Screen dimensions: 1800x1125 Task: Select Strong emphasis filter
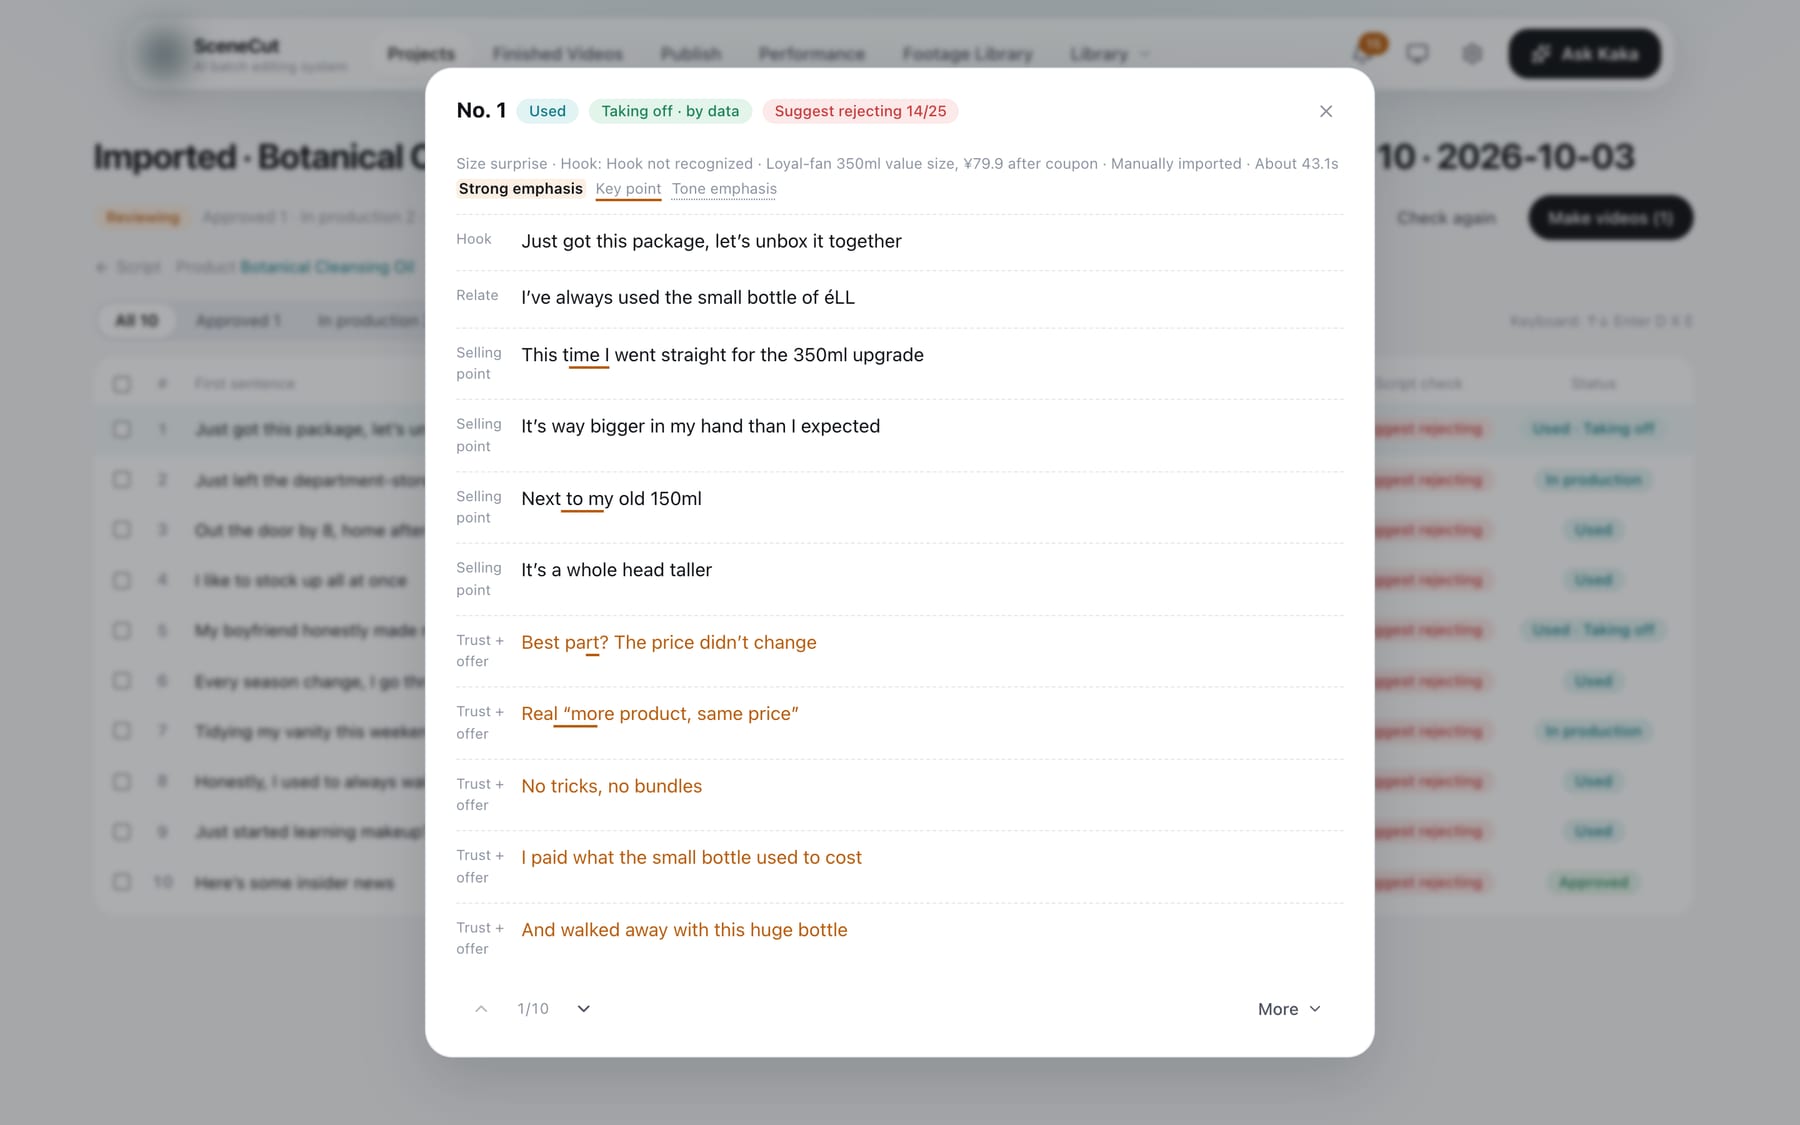[x=520, y=189]
